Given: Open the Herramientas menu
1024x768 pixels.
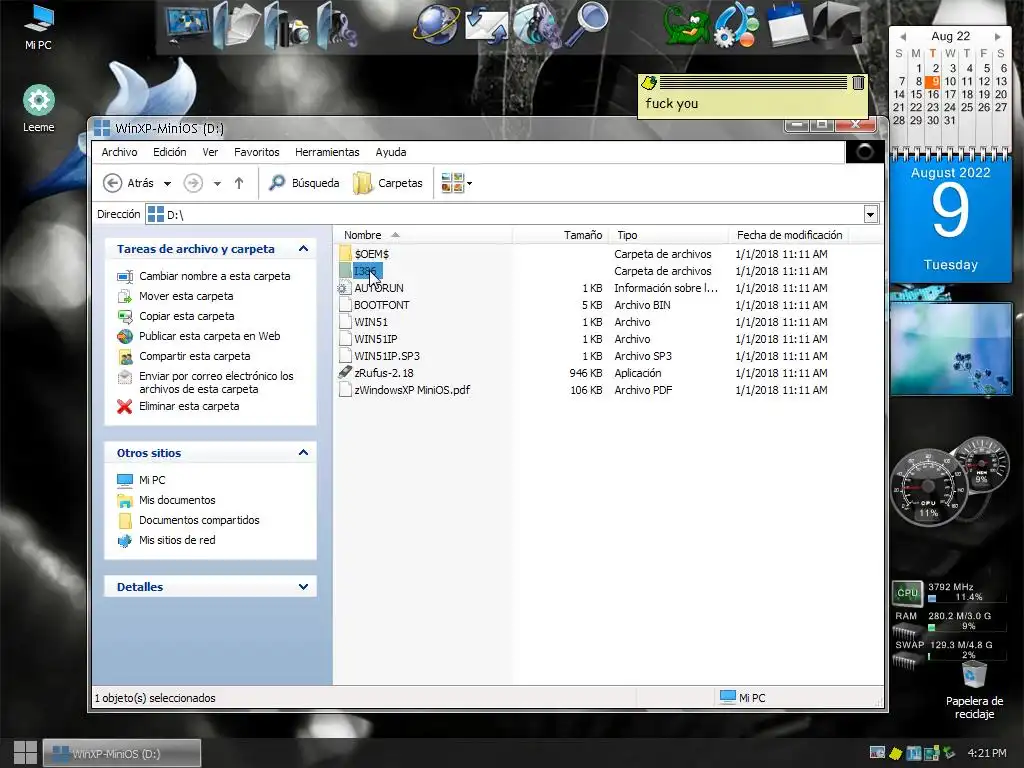Looking at the screenshot, I should pyautogui.click(x=327, y=152).
